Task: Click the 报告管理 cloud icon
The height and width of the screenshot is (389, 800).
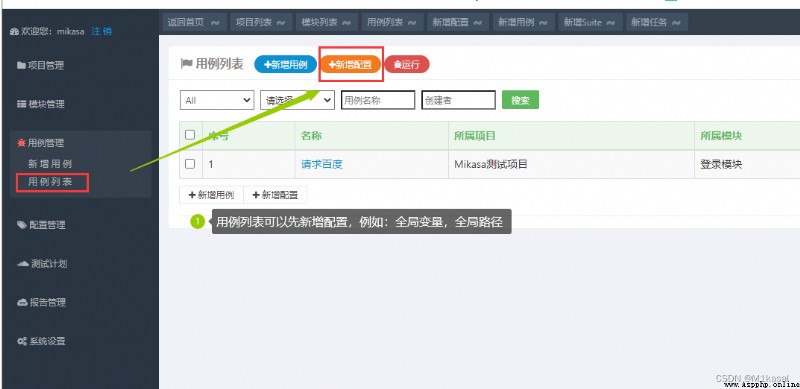Action: click(22, 302)
